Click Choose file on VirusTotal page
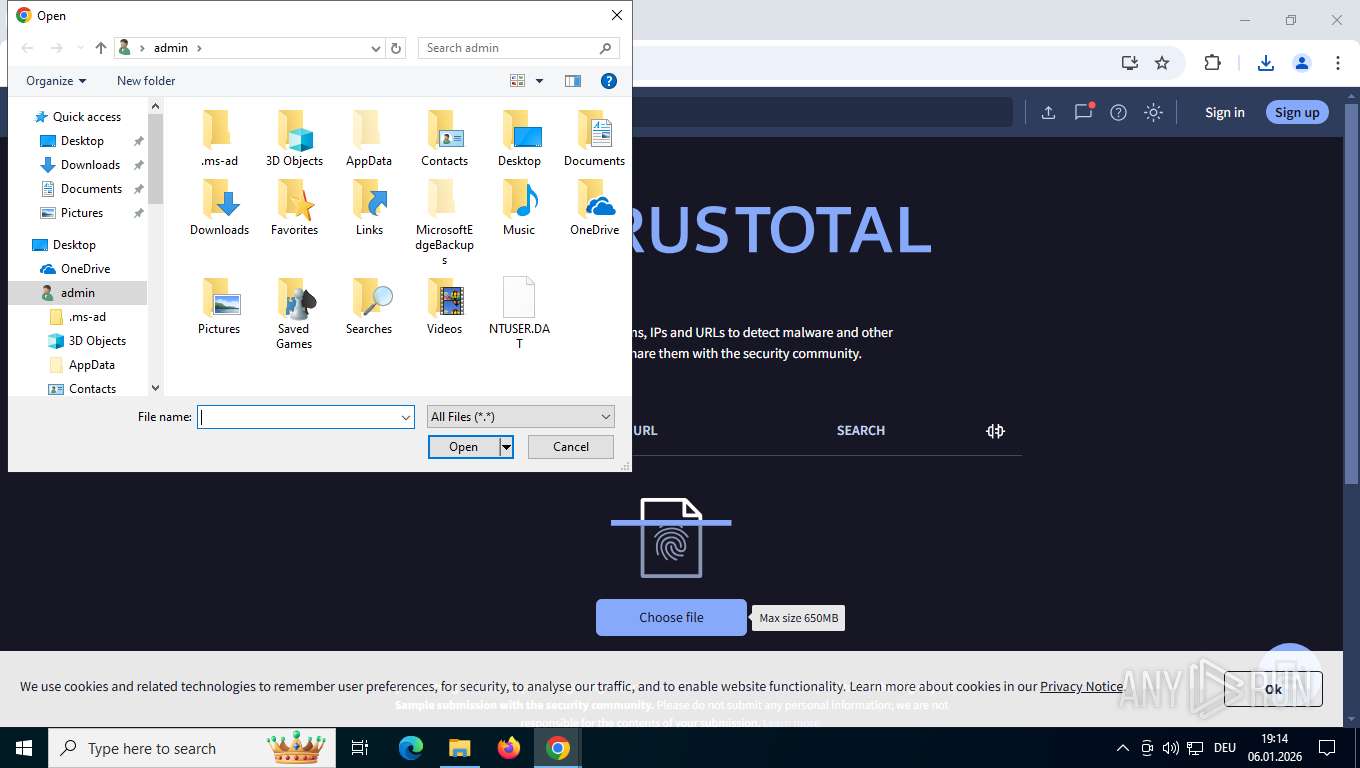 [x=671, y=618]
